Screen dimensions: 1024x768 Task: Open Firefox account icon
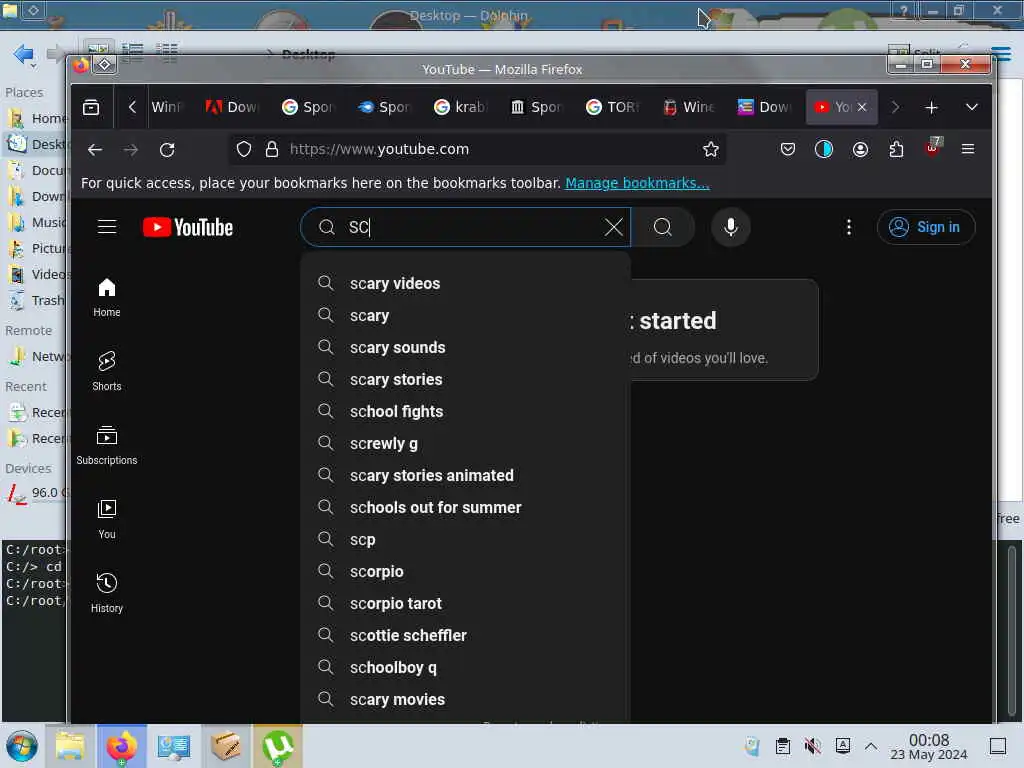[x=860, y=150]
